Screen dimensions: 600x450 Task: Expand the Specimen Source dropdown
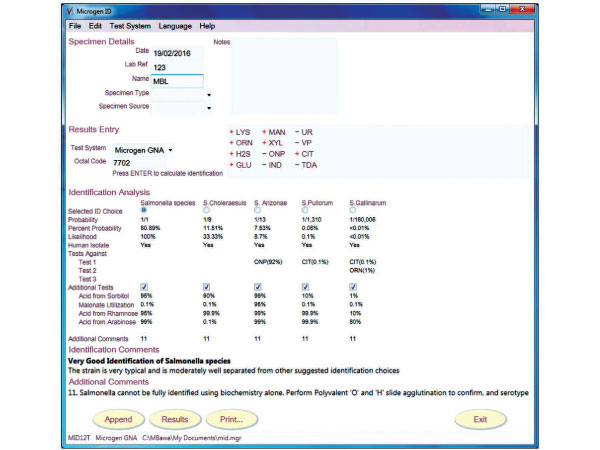click(x=209, y=108)
